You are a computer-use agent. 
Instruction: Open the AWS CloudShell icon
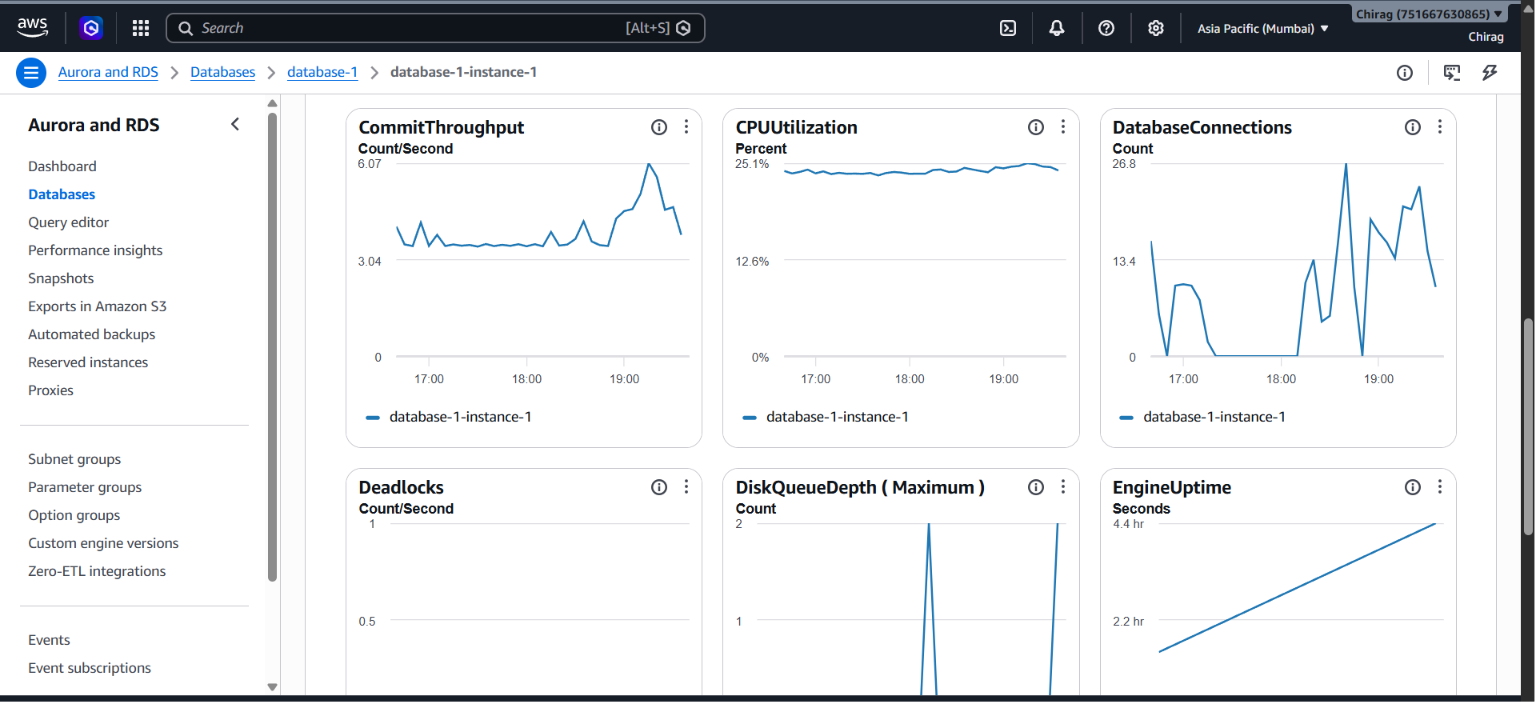click(x=1008, y=28)
